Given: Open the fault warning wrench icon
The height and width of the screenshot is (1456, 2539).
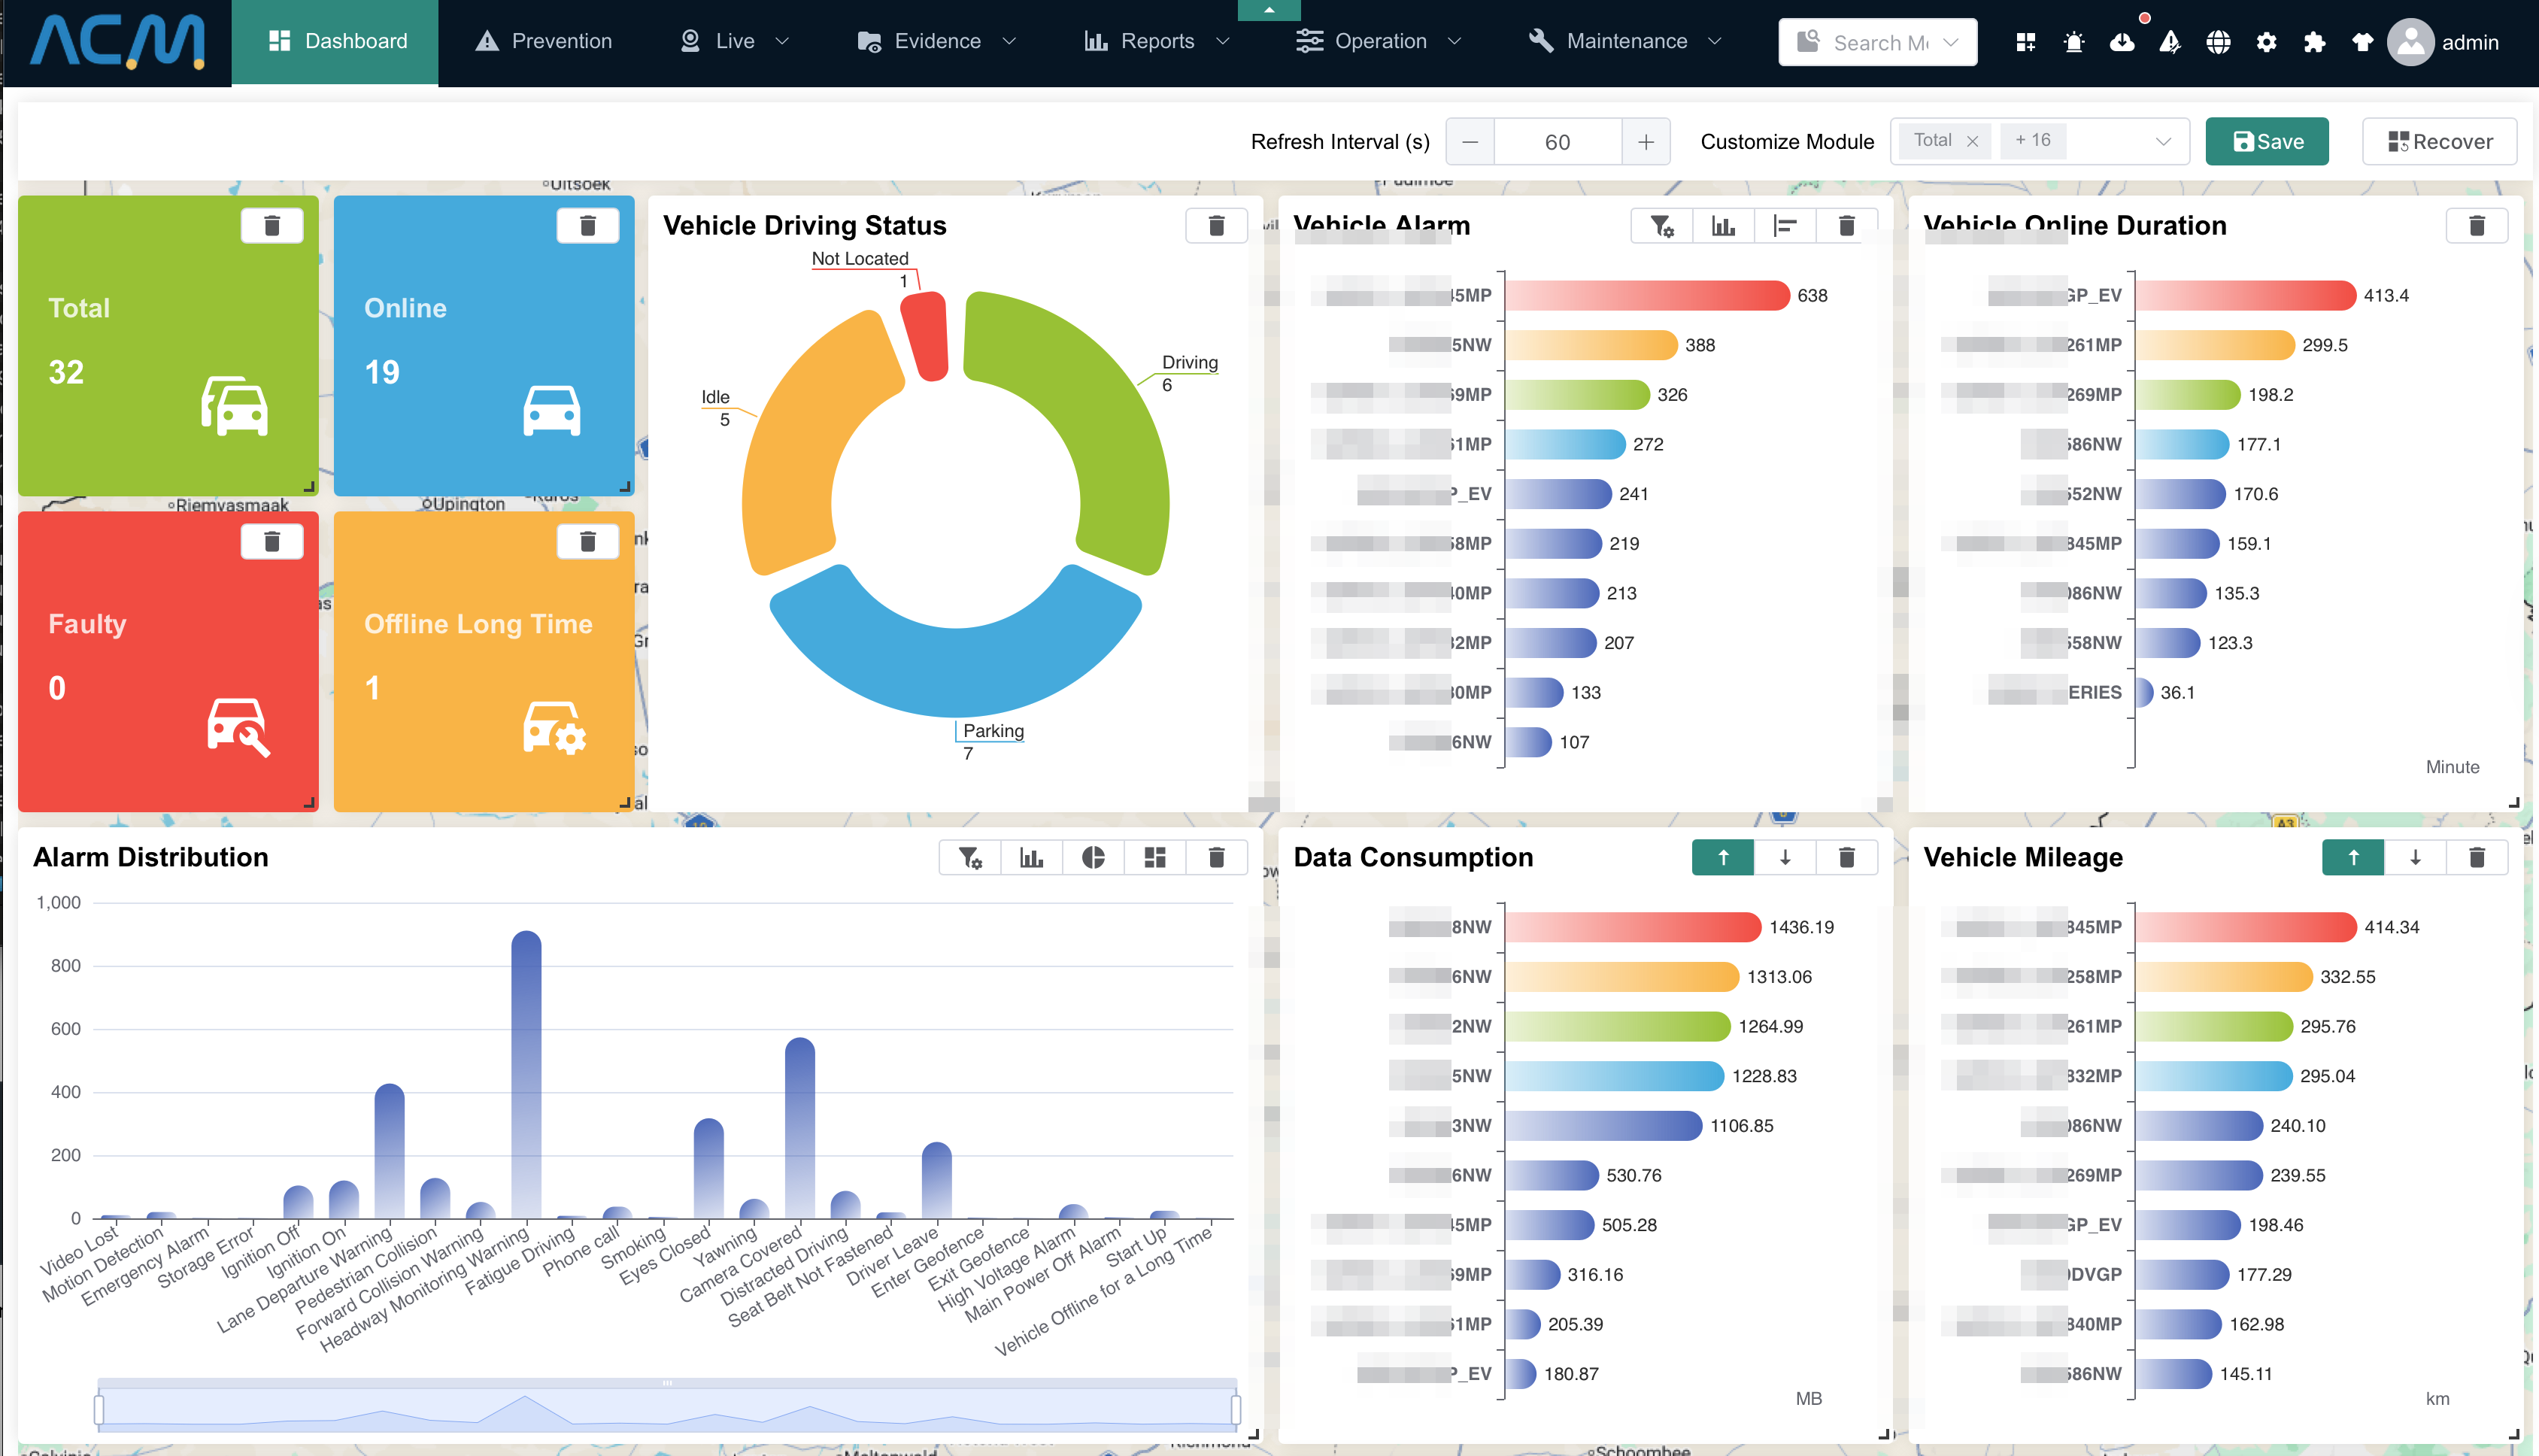Looking at the screenshot, I should (x=2169, y=42).
